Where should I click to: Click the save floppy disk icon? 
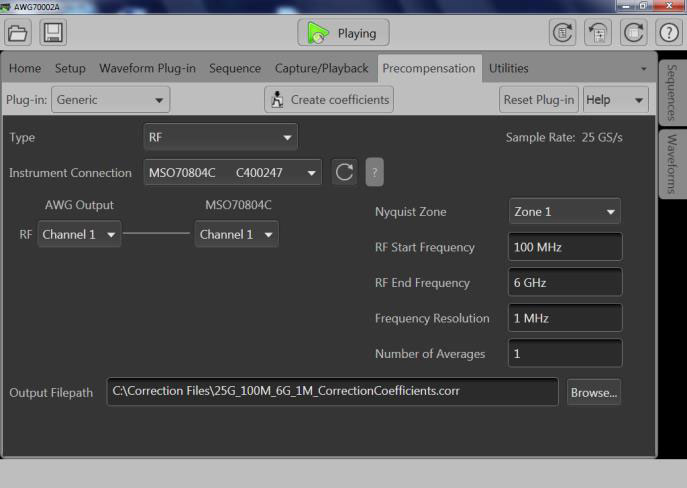(x=53, y=33)
